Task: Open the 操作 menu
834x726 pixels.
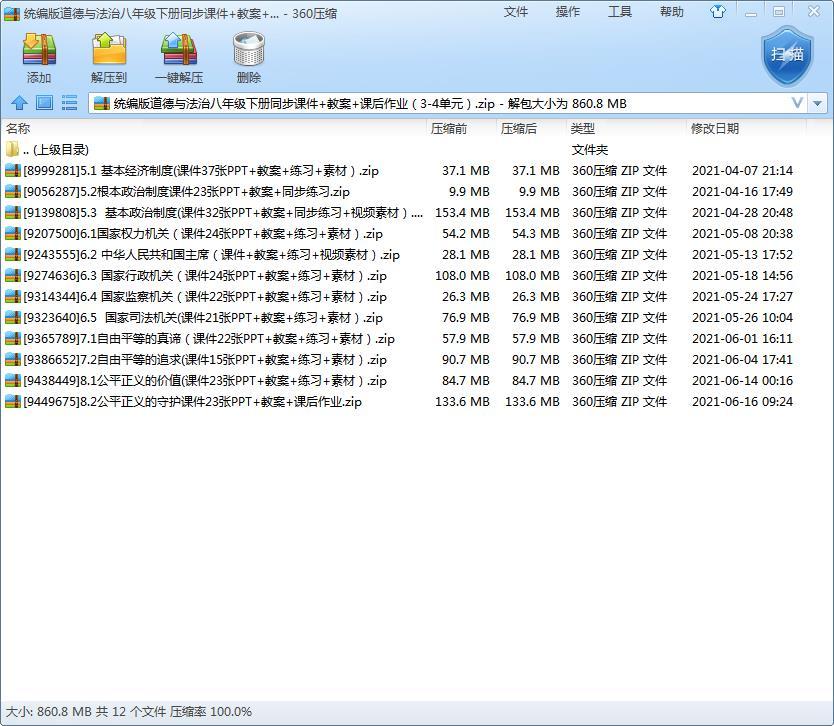Action: coord(568,12)
